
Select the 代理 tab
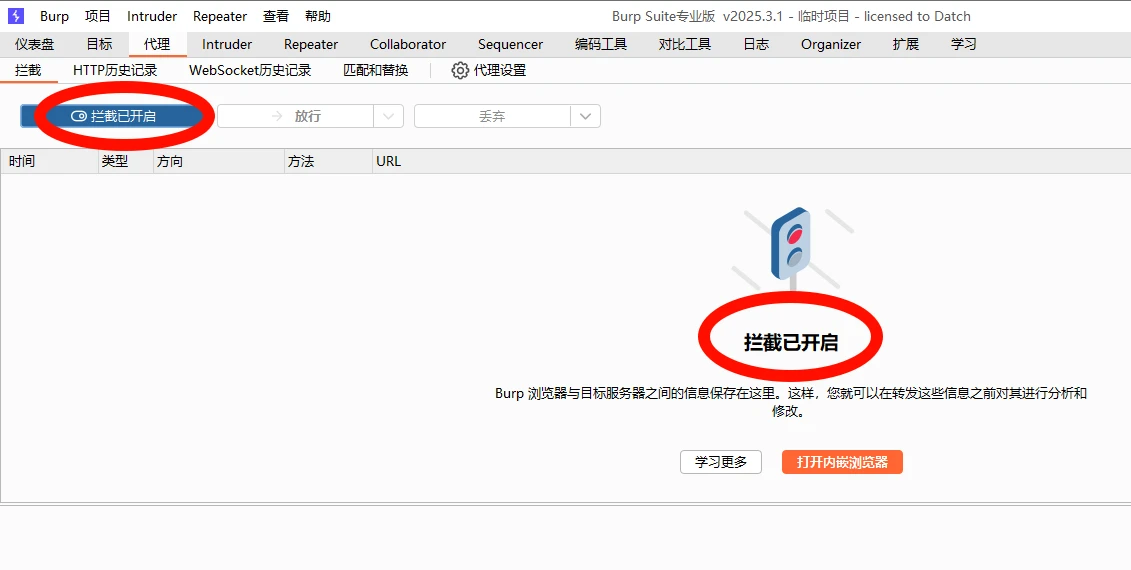click(x=157, y=44)
